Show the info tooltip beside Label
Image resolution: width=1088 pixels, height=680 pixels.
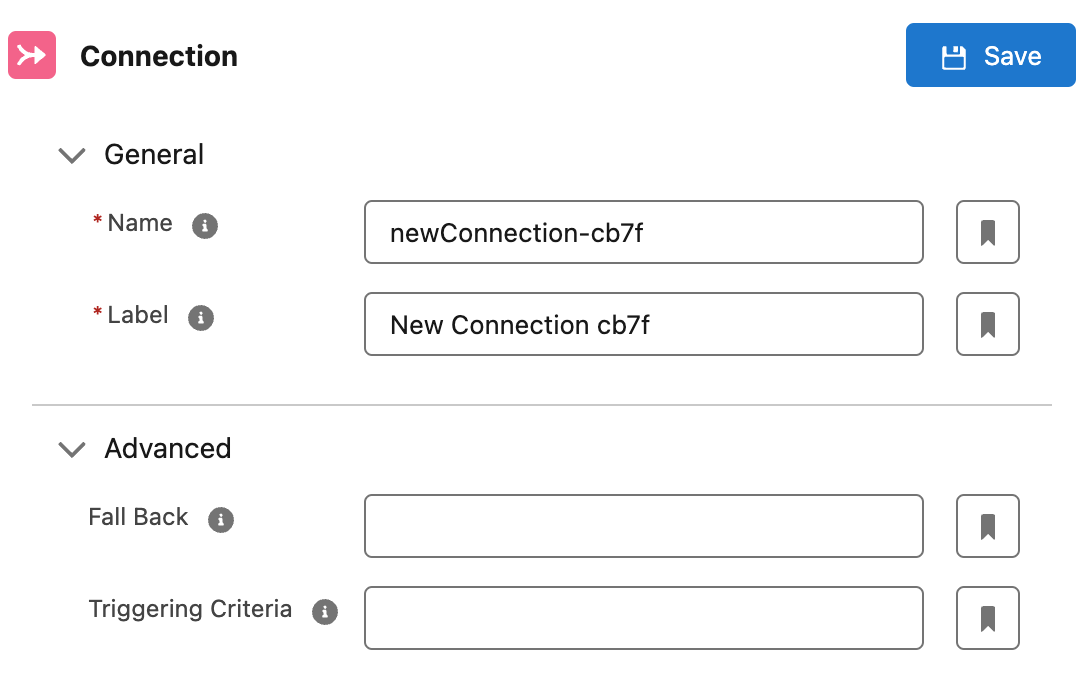tap(201, 318)
